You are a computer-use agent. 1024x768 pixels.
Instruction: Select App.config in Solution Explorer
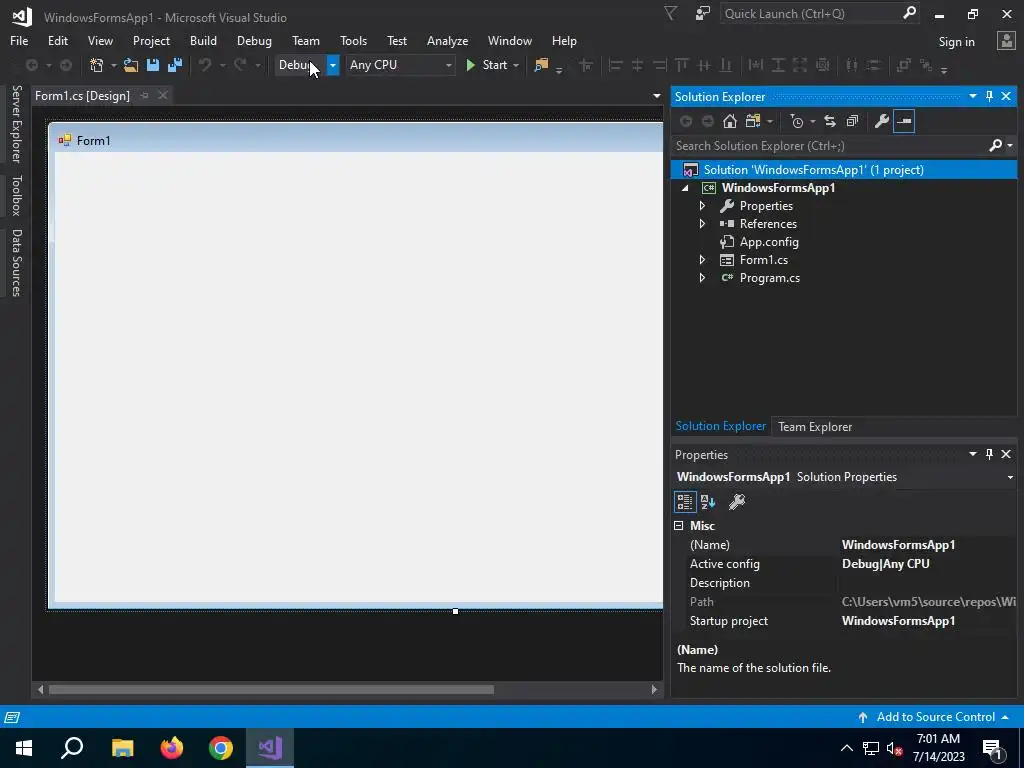(x=769, y=242)
